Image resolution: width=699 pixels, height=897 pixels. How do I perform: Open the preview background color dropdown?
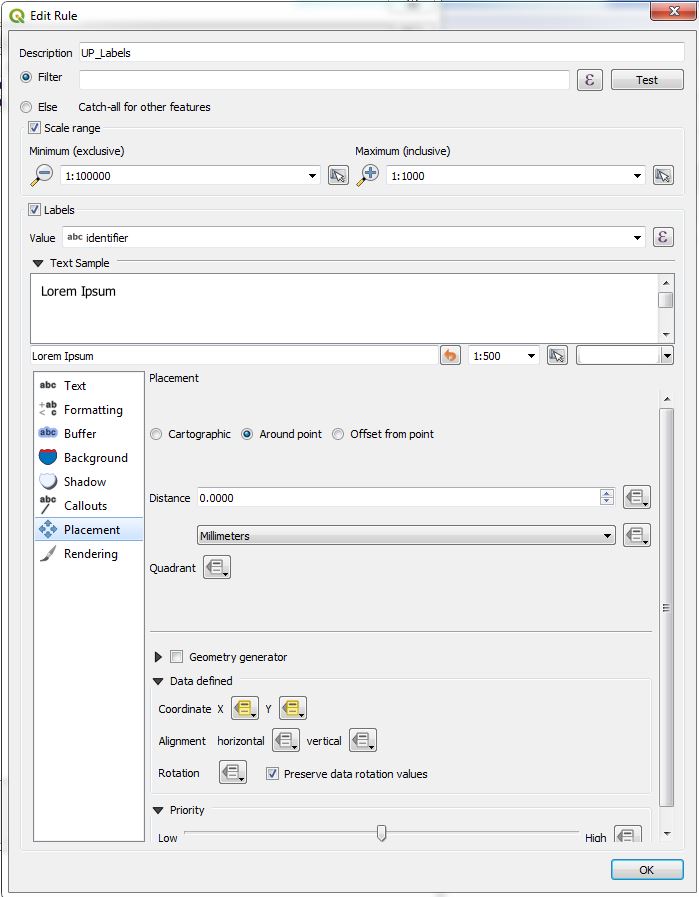tap(666, 356)
